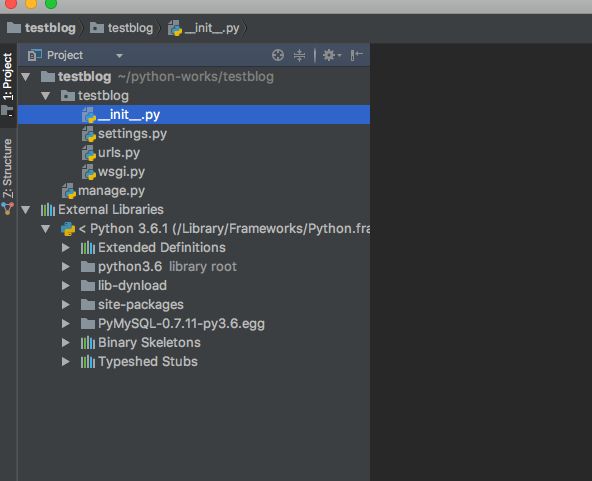Click the library icon next to Binary Skeletons

[88, 342]
